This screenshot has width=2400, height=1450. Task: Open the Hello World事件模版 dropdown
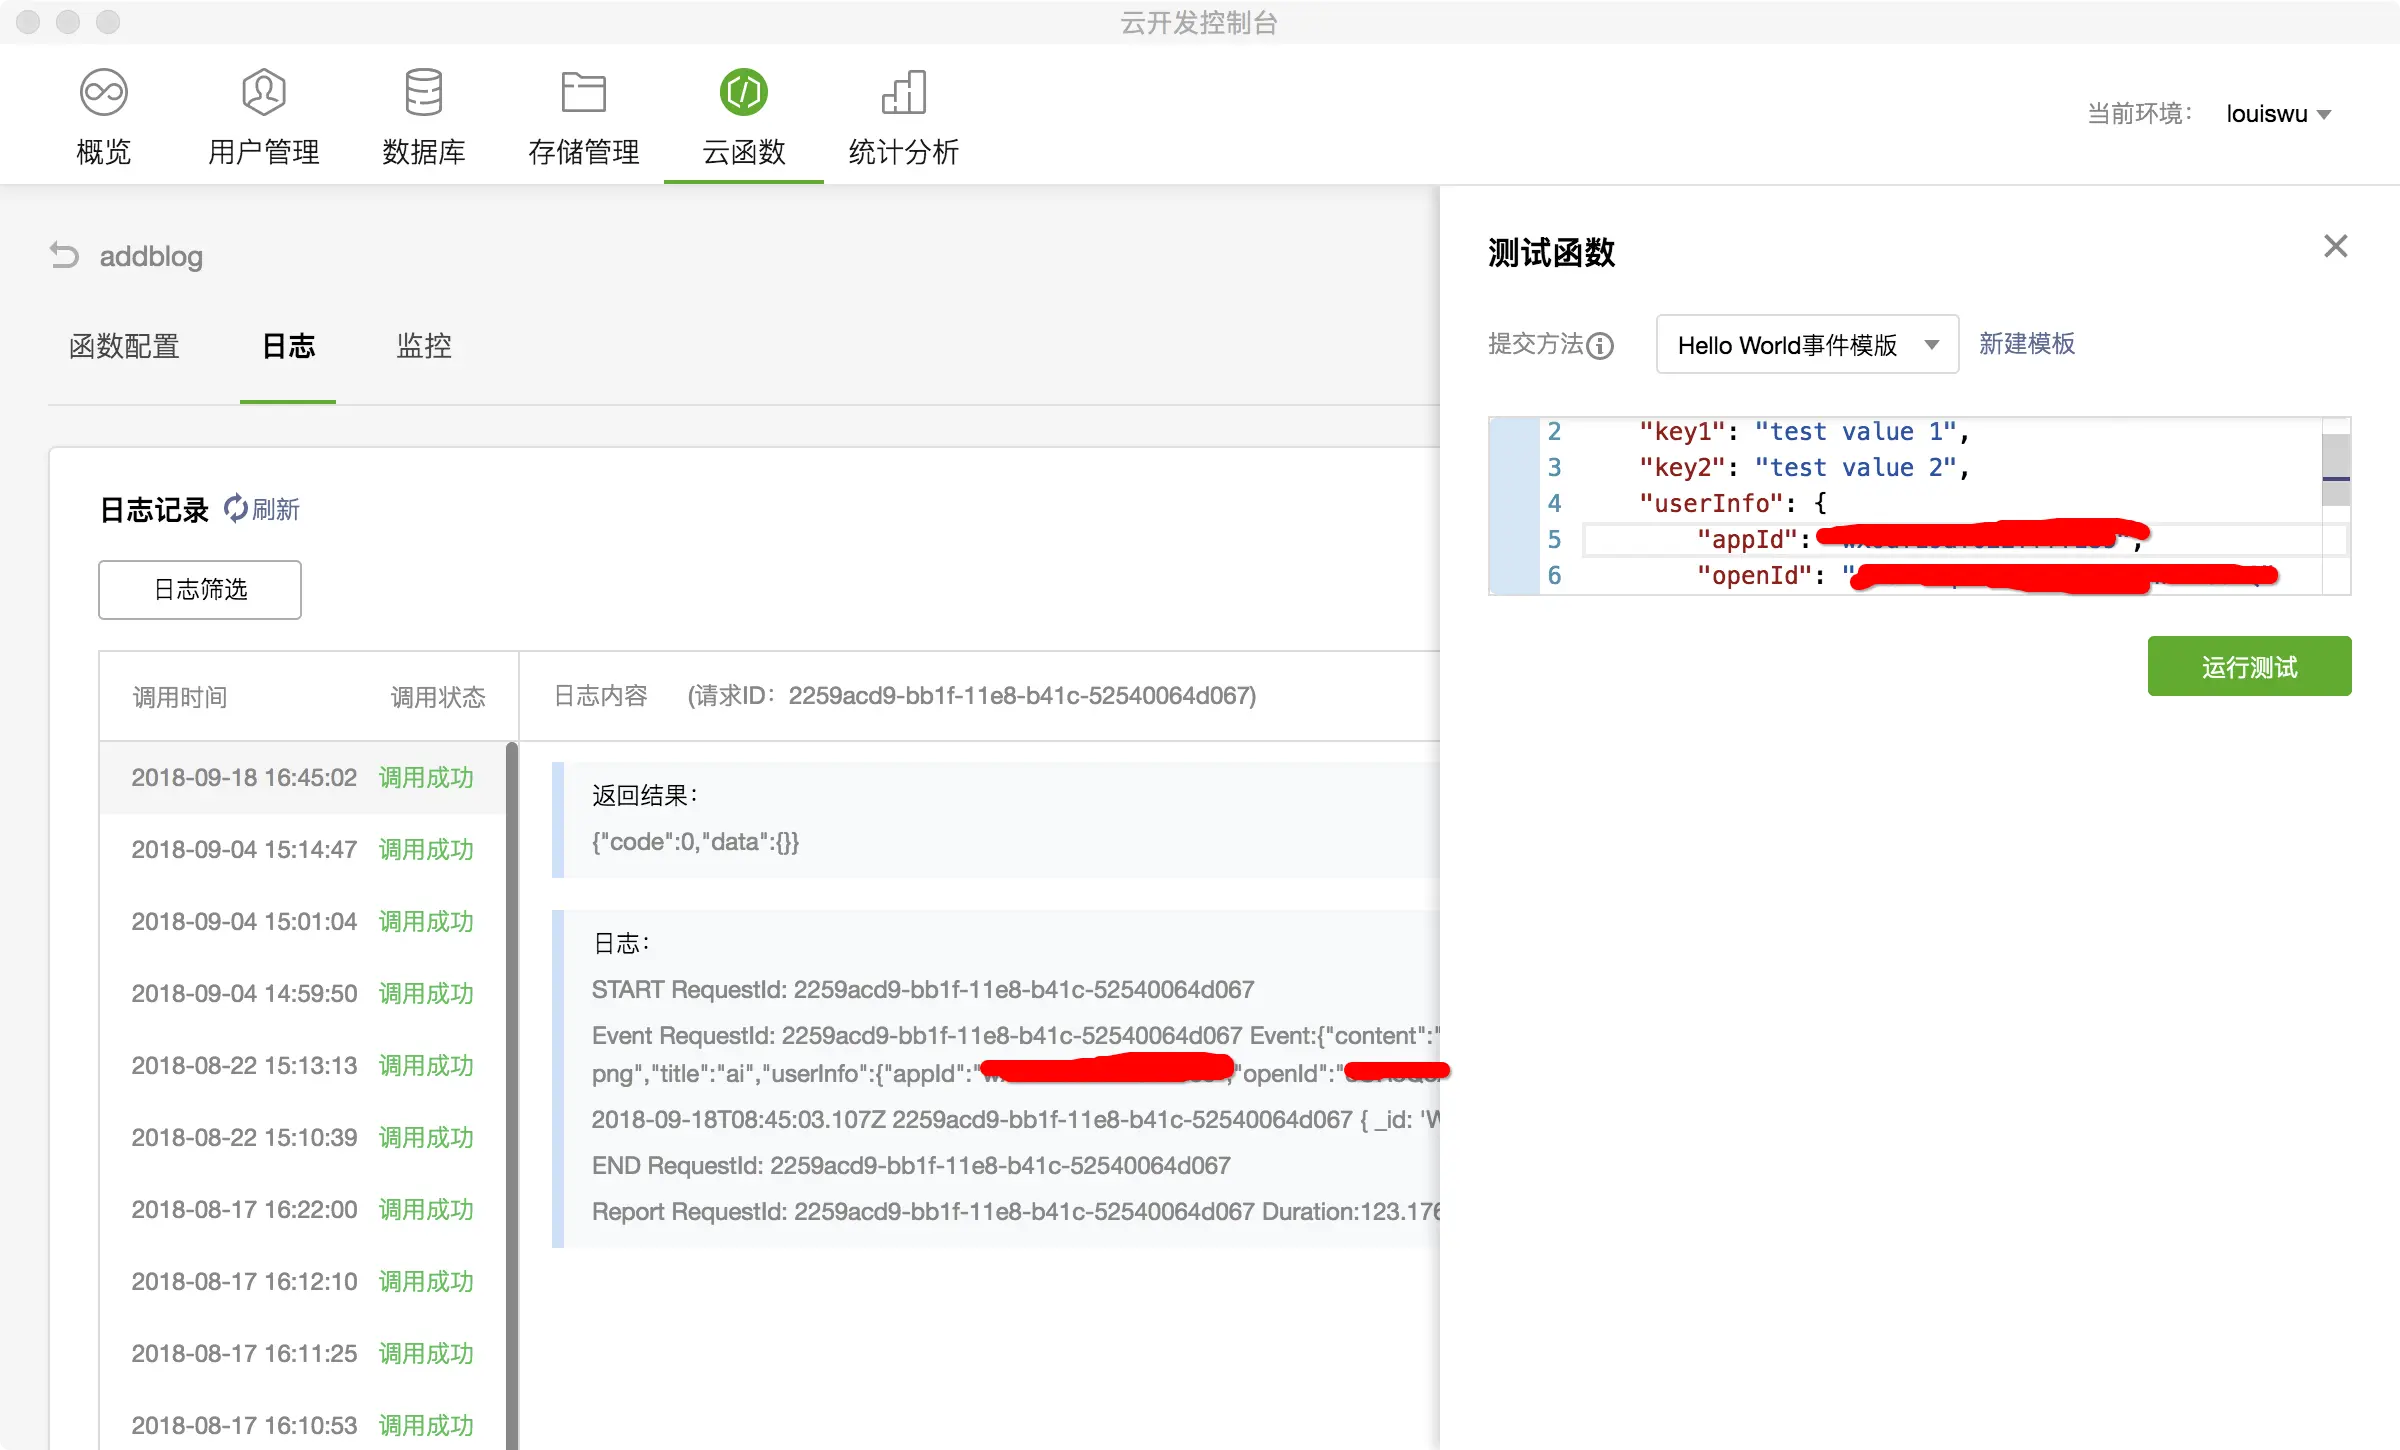point(1806,345)
